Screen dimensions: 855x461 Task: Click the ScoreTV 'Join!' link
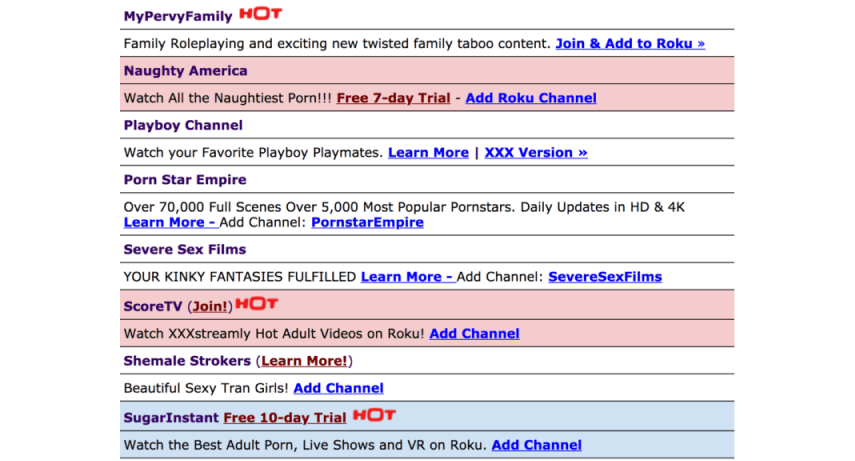pos(210,307)
